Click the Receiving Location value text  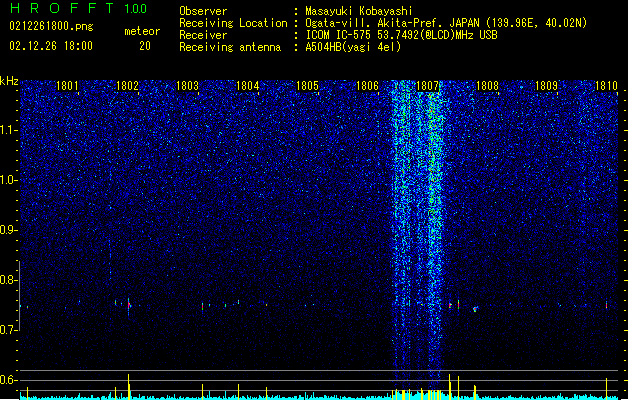(446, 23)
